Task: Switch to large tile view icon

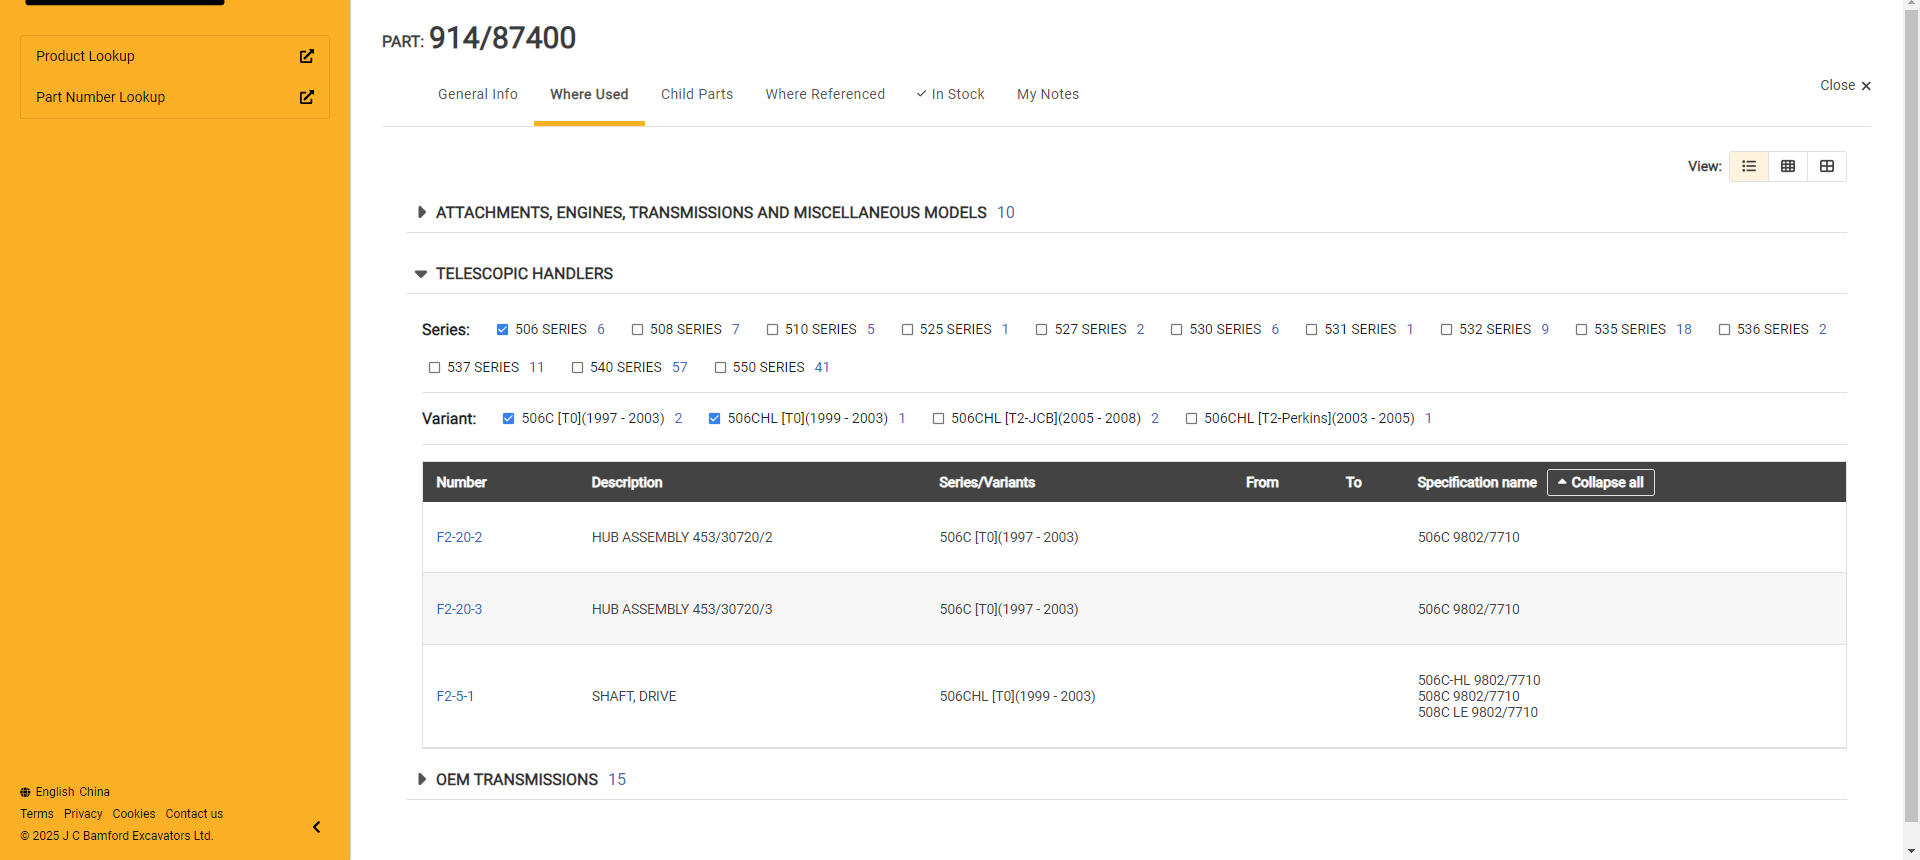Action: click(1827, 166)
